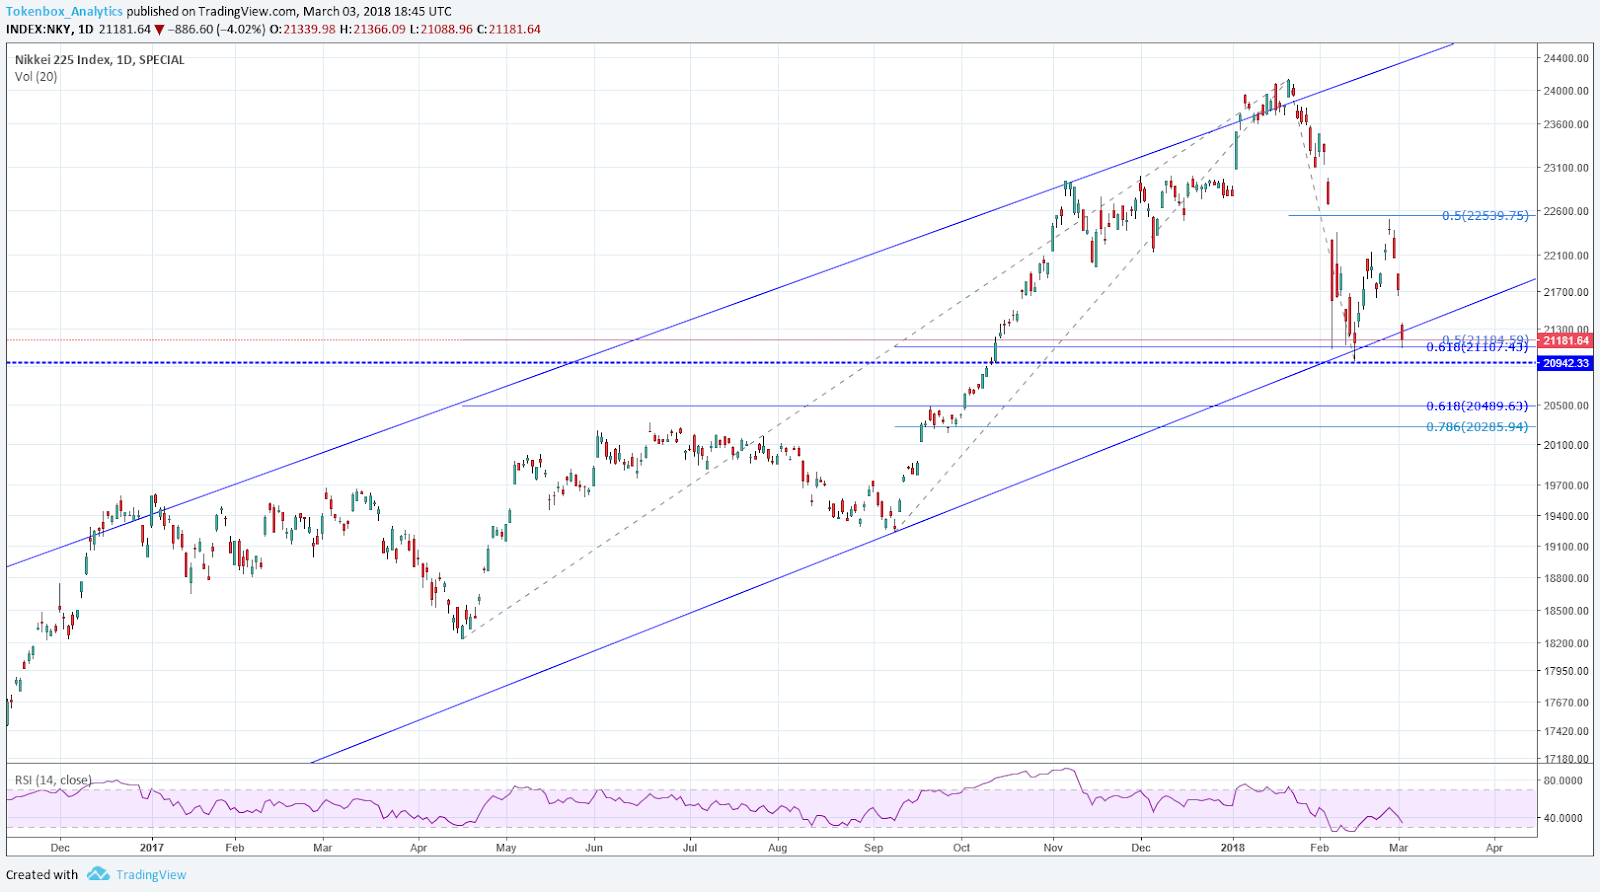The width and height of the screenshot is (1600, 892).
Task: Click the red down-arrow price change indicator
Action: point(159,30)
